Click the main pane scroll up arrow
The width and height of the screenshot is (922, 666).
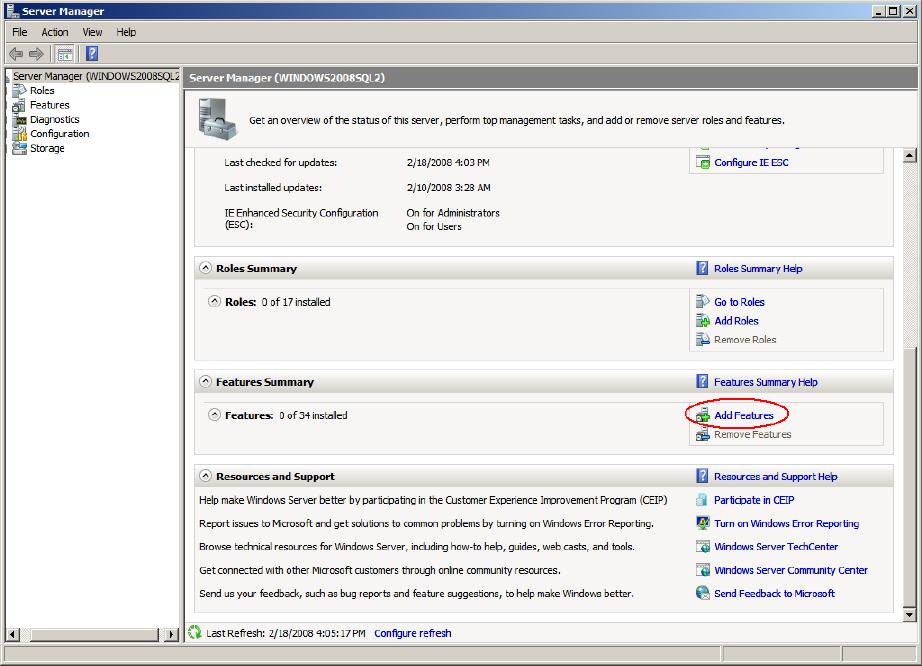909,156
